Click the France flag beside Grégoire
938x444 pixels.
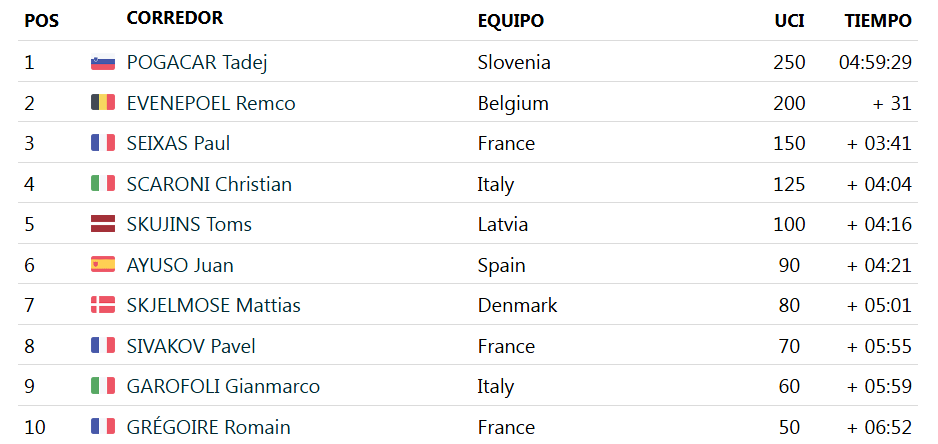pos(103,427)
